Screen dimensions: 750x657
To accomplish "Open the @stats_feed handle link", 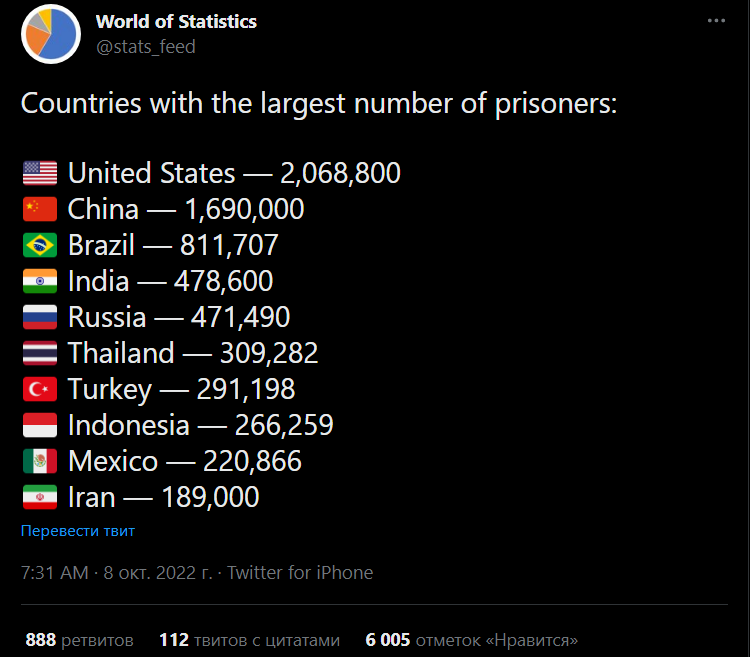I will tap(146, 47).
